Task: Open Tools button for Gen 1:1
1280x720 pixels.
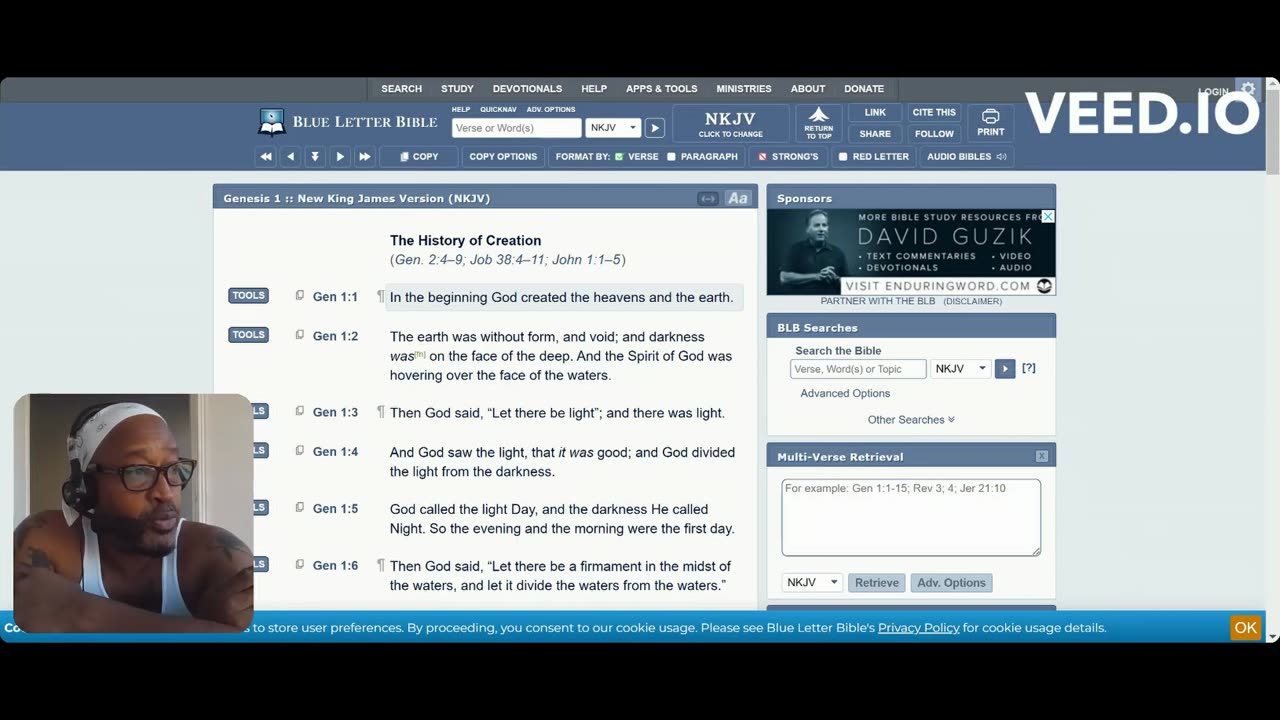Action: pyautogui.click(x=248, y=296)
